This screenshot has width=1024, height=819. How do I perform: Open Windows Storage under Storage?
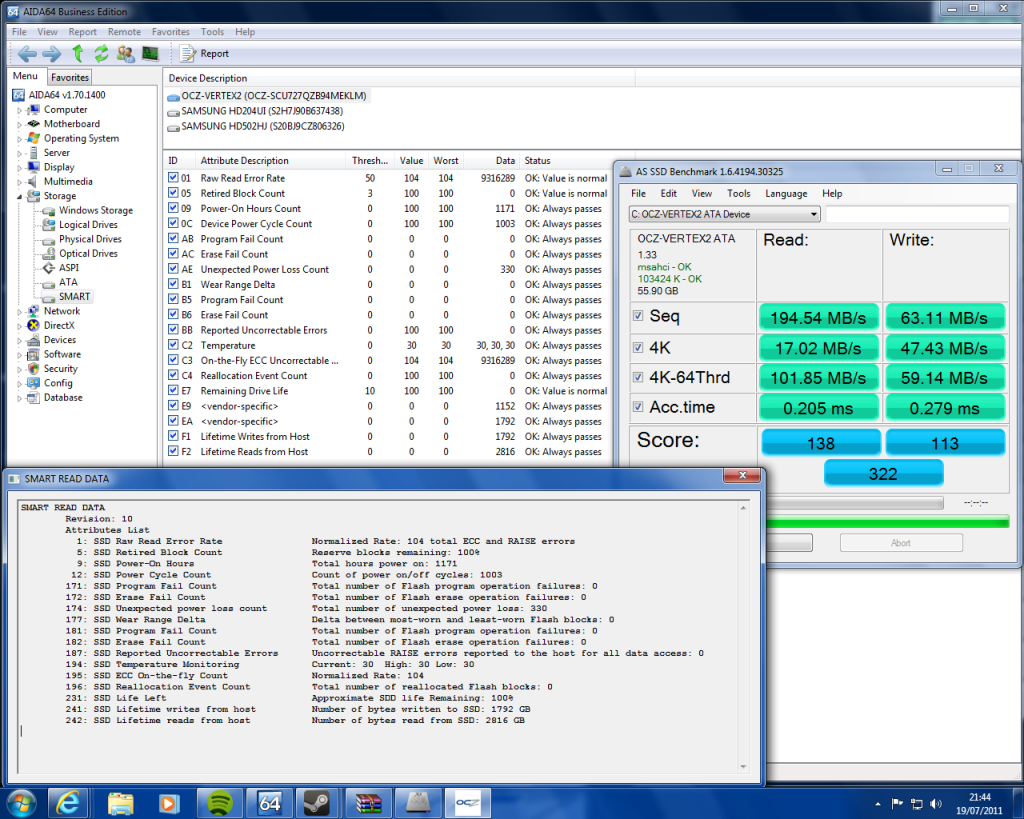95,210
